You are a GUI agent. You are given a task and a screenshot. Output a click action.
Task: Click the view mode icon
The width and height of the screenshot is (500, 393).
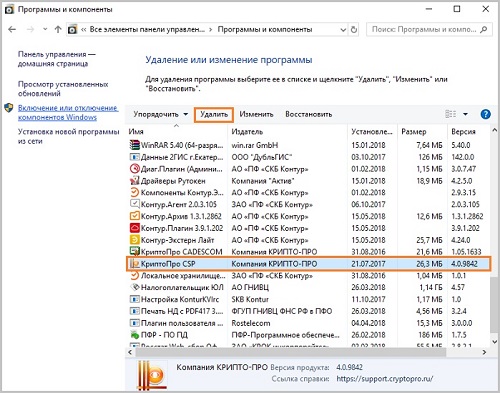click(451, 114)
